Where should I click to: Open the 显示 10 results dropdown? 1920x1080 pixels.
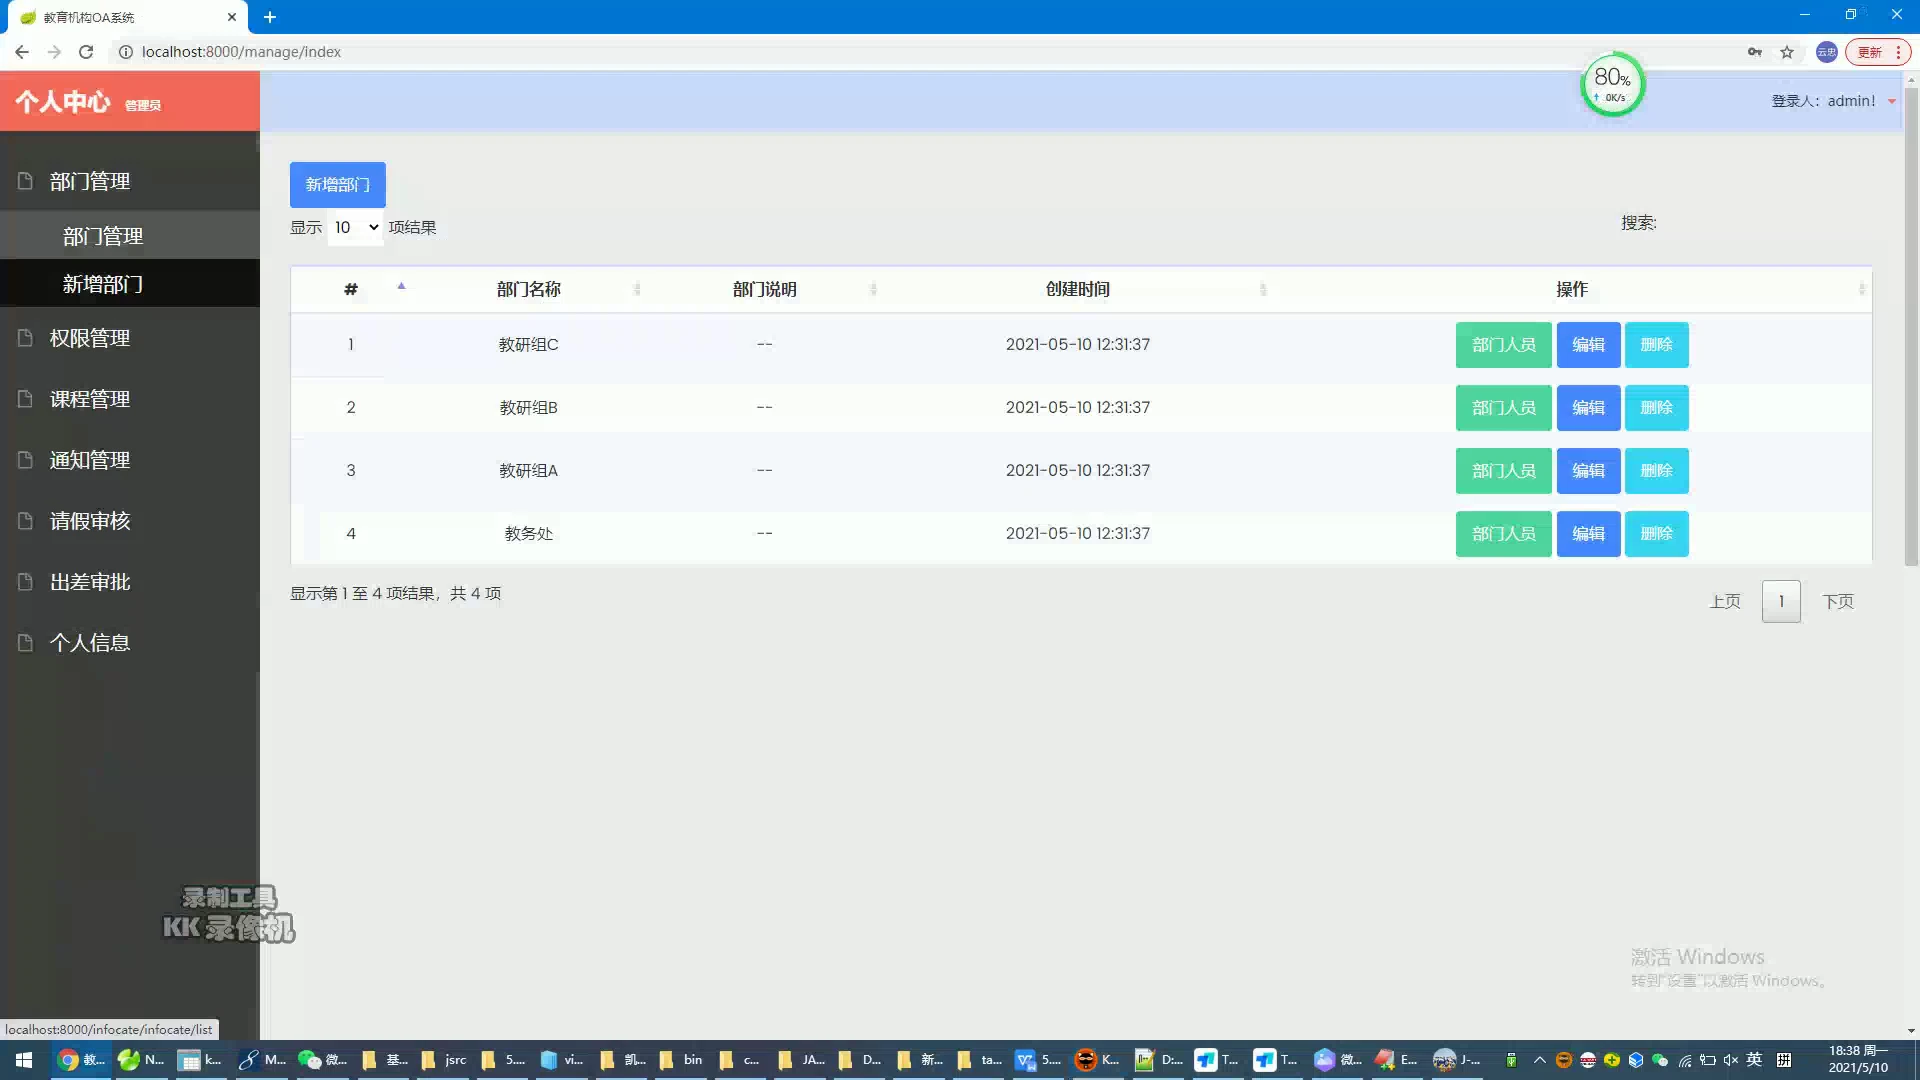tap(354, 227)
